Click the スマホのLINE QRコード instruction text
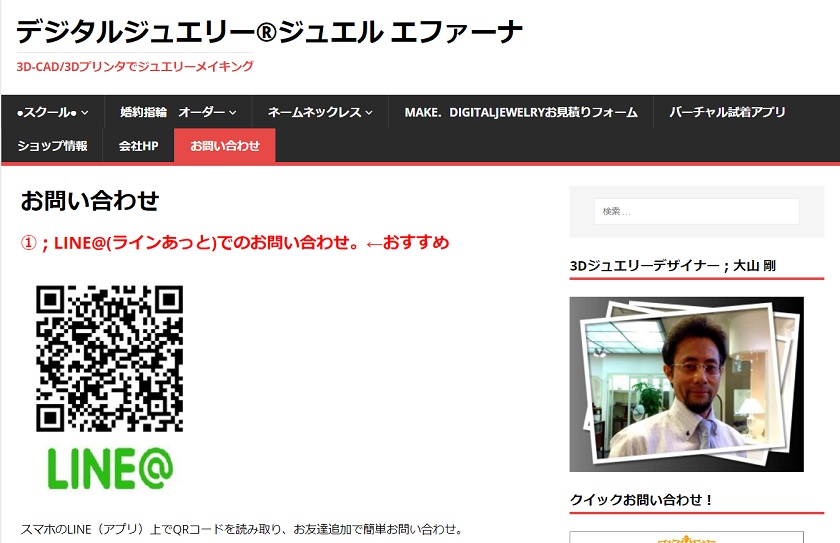 [x=241, y=529]
